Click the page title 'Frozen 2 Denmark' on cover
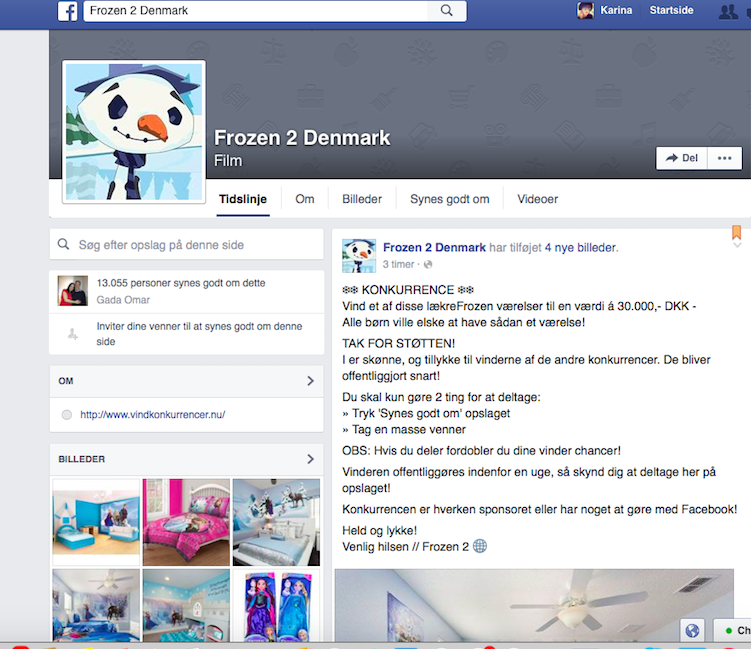 coord(302,138)
